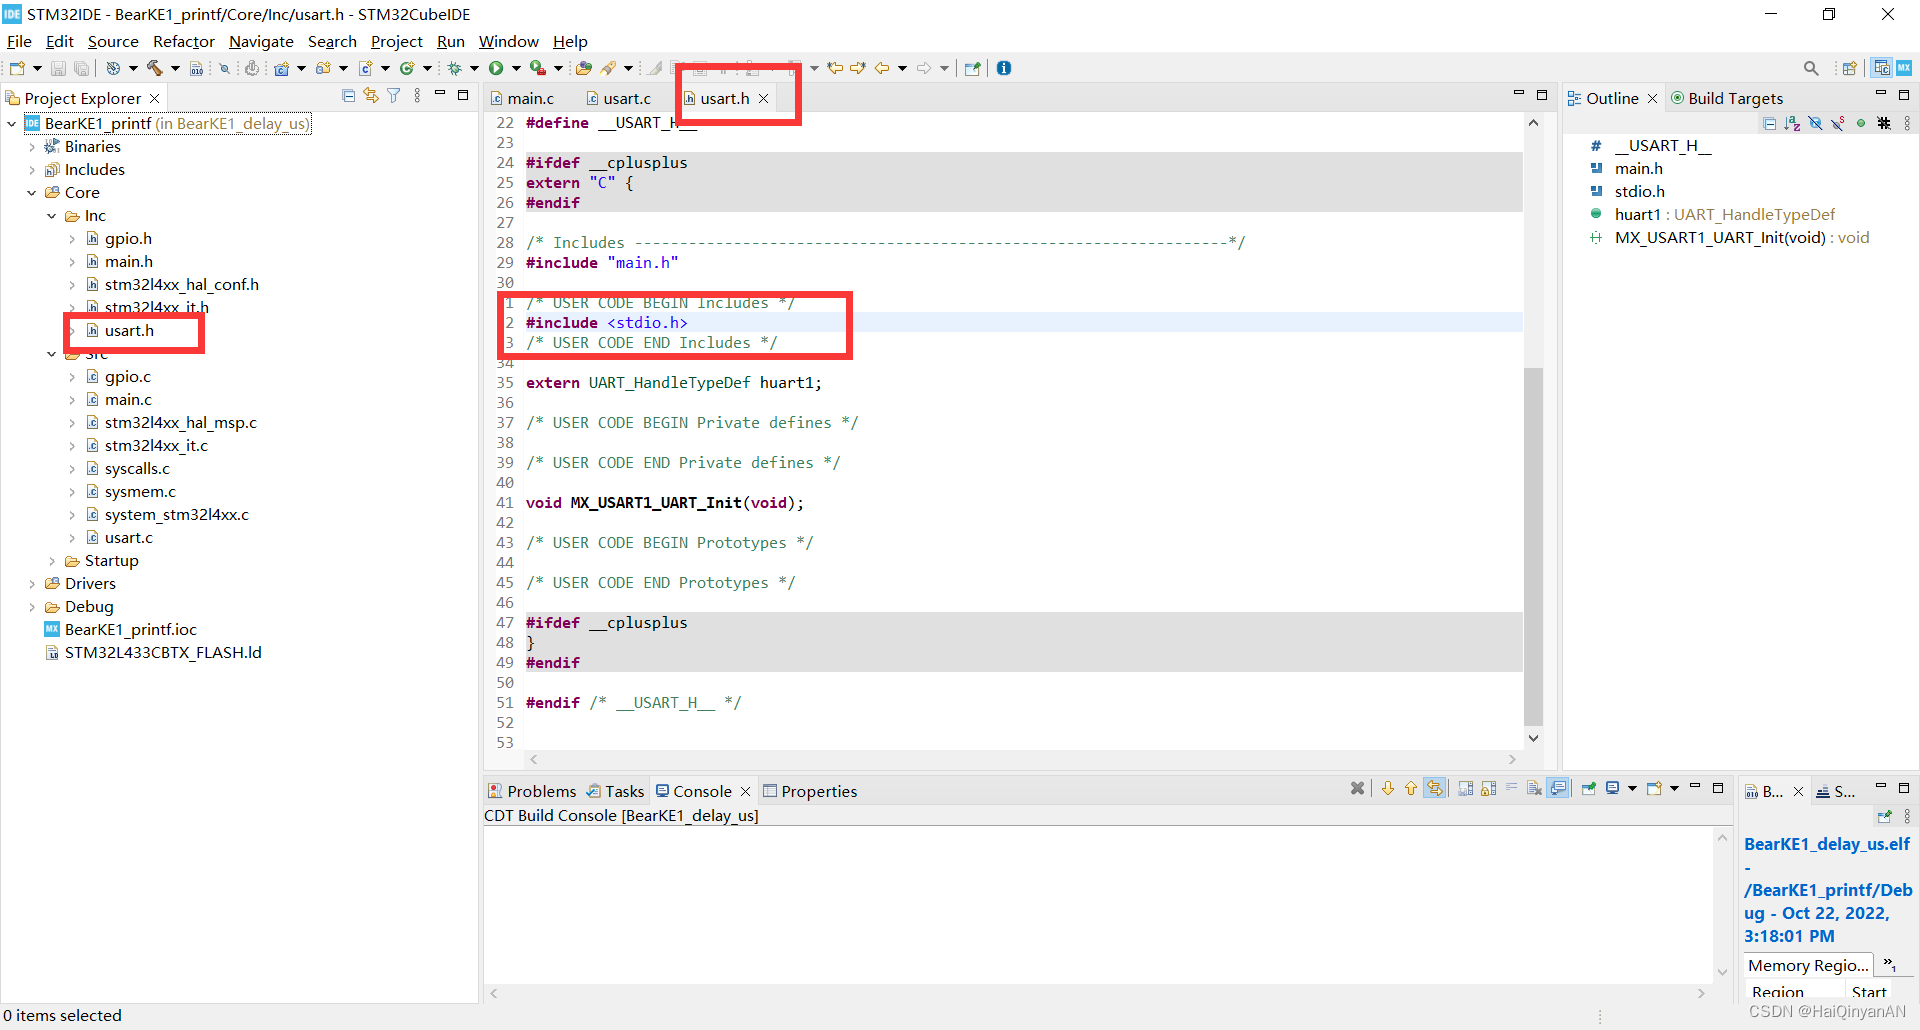Collapse the BearKE1_printf project node
This screenshot has width=1920, height=1030.
tap(12, 124)
